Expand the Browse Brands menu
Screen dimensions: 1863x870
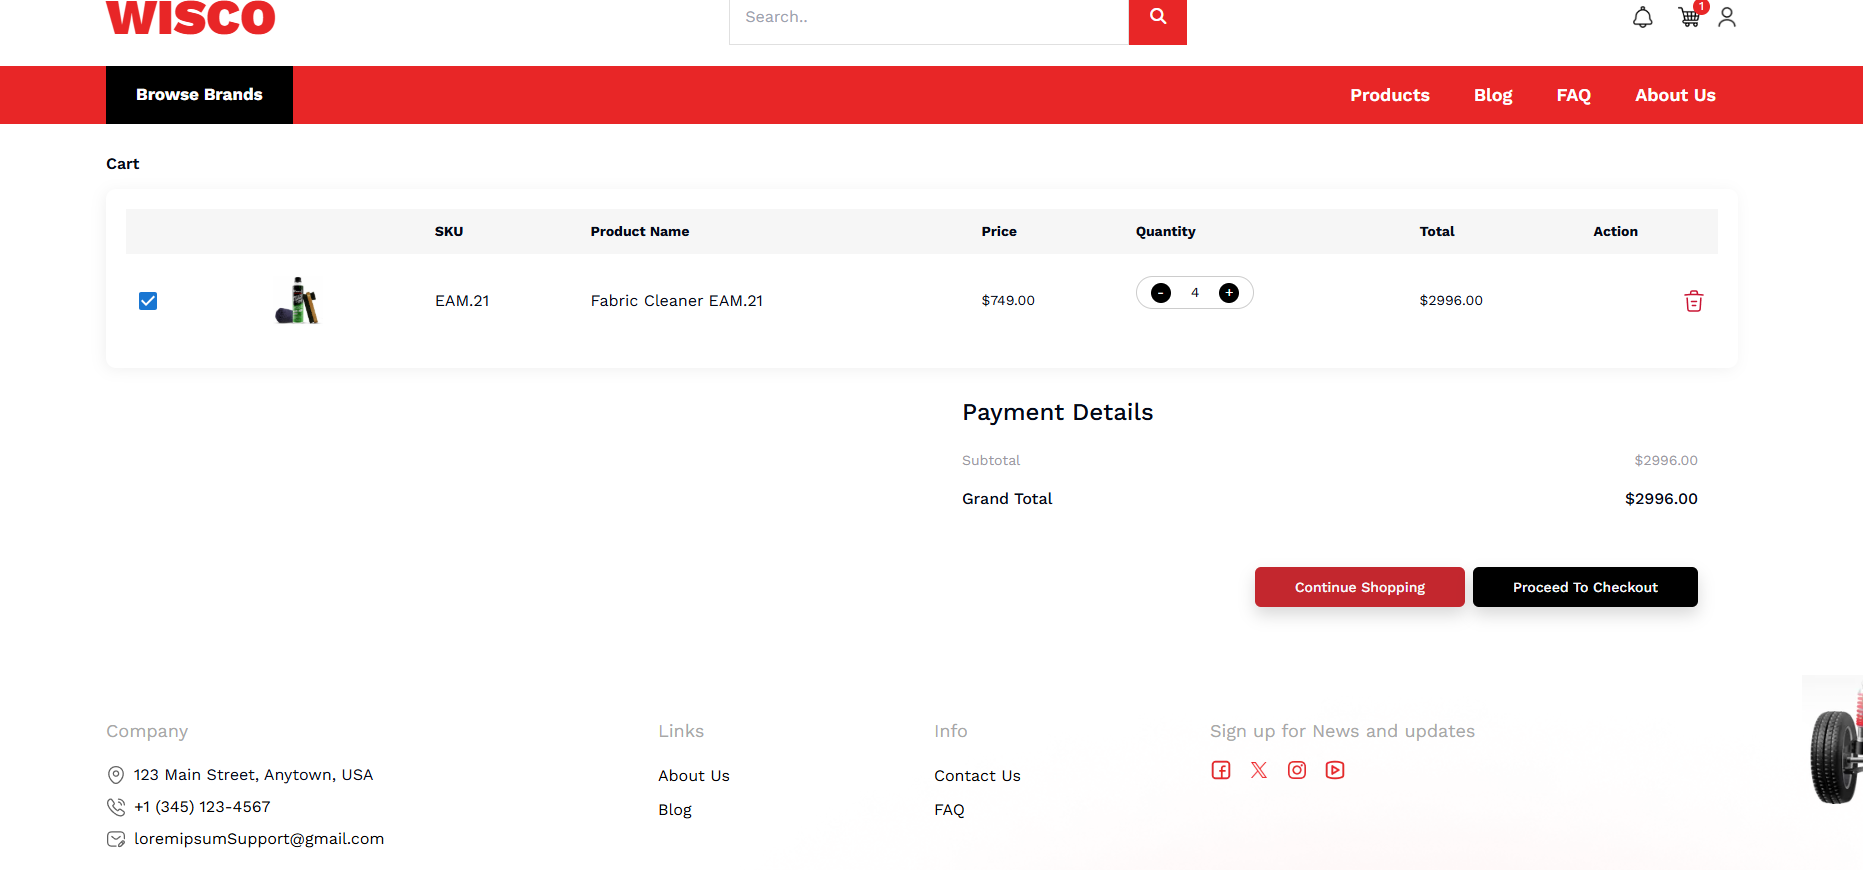(199, 95)
